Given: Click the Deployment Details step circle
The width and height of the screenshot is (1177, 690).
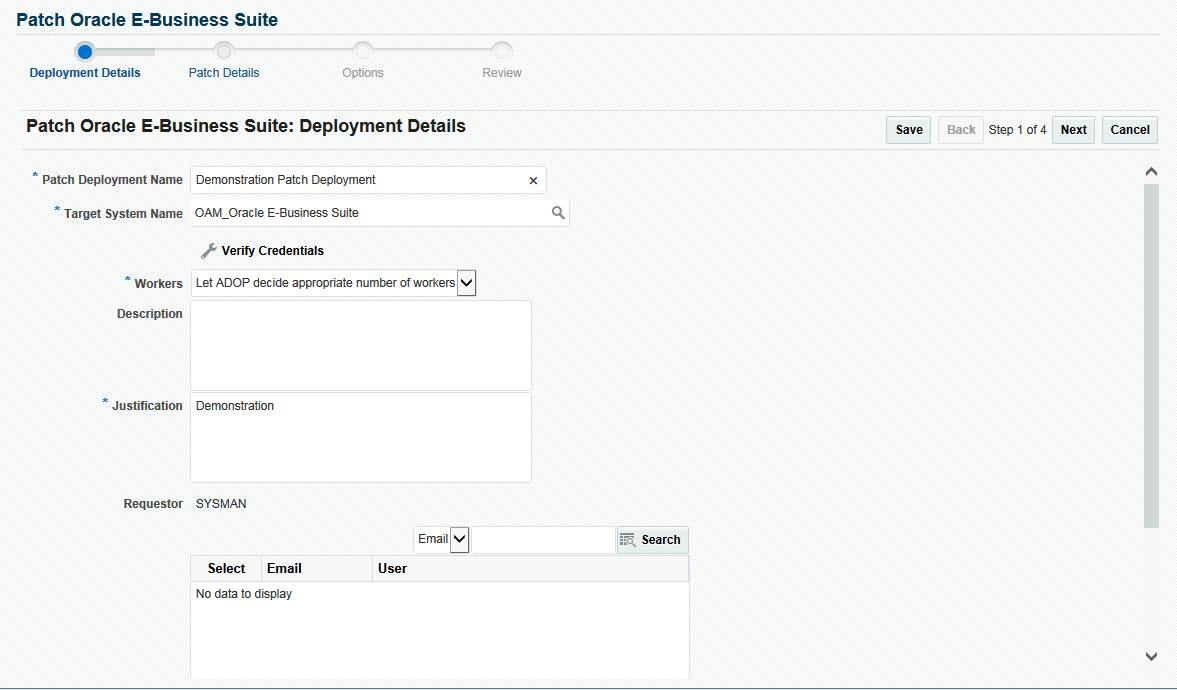Looking at the screenshot, I should pyautogui.click(x=85, y=52).
